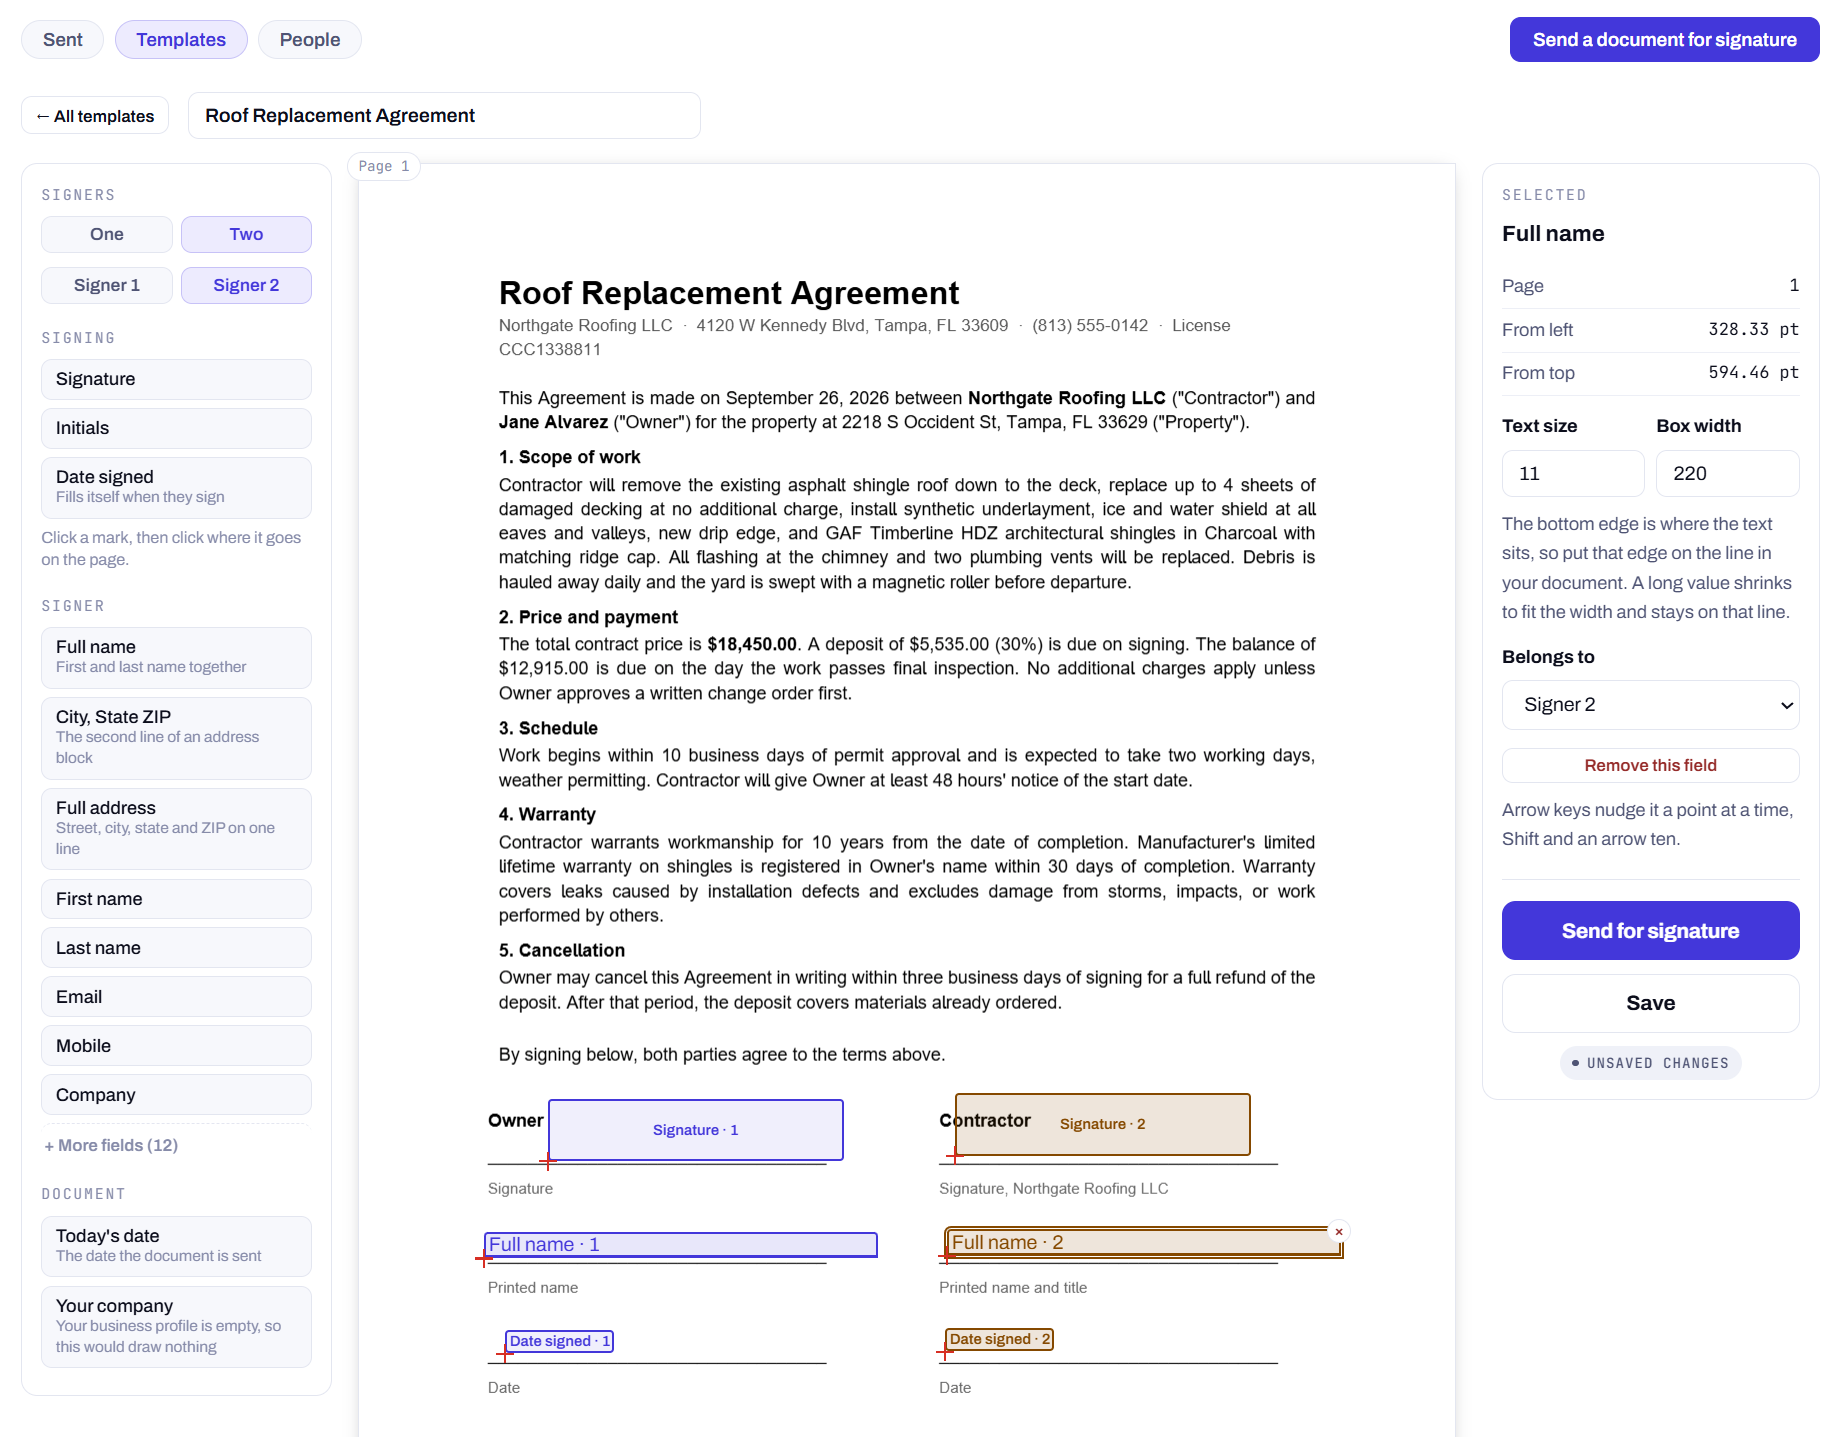The image size is (1842, 1437).
Task: Click the '5. Cancellation' heading
Action: pyautogui.click(x=562, y=950)
